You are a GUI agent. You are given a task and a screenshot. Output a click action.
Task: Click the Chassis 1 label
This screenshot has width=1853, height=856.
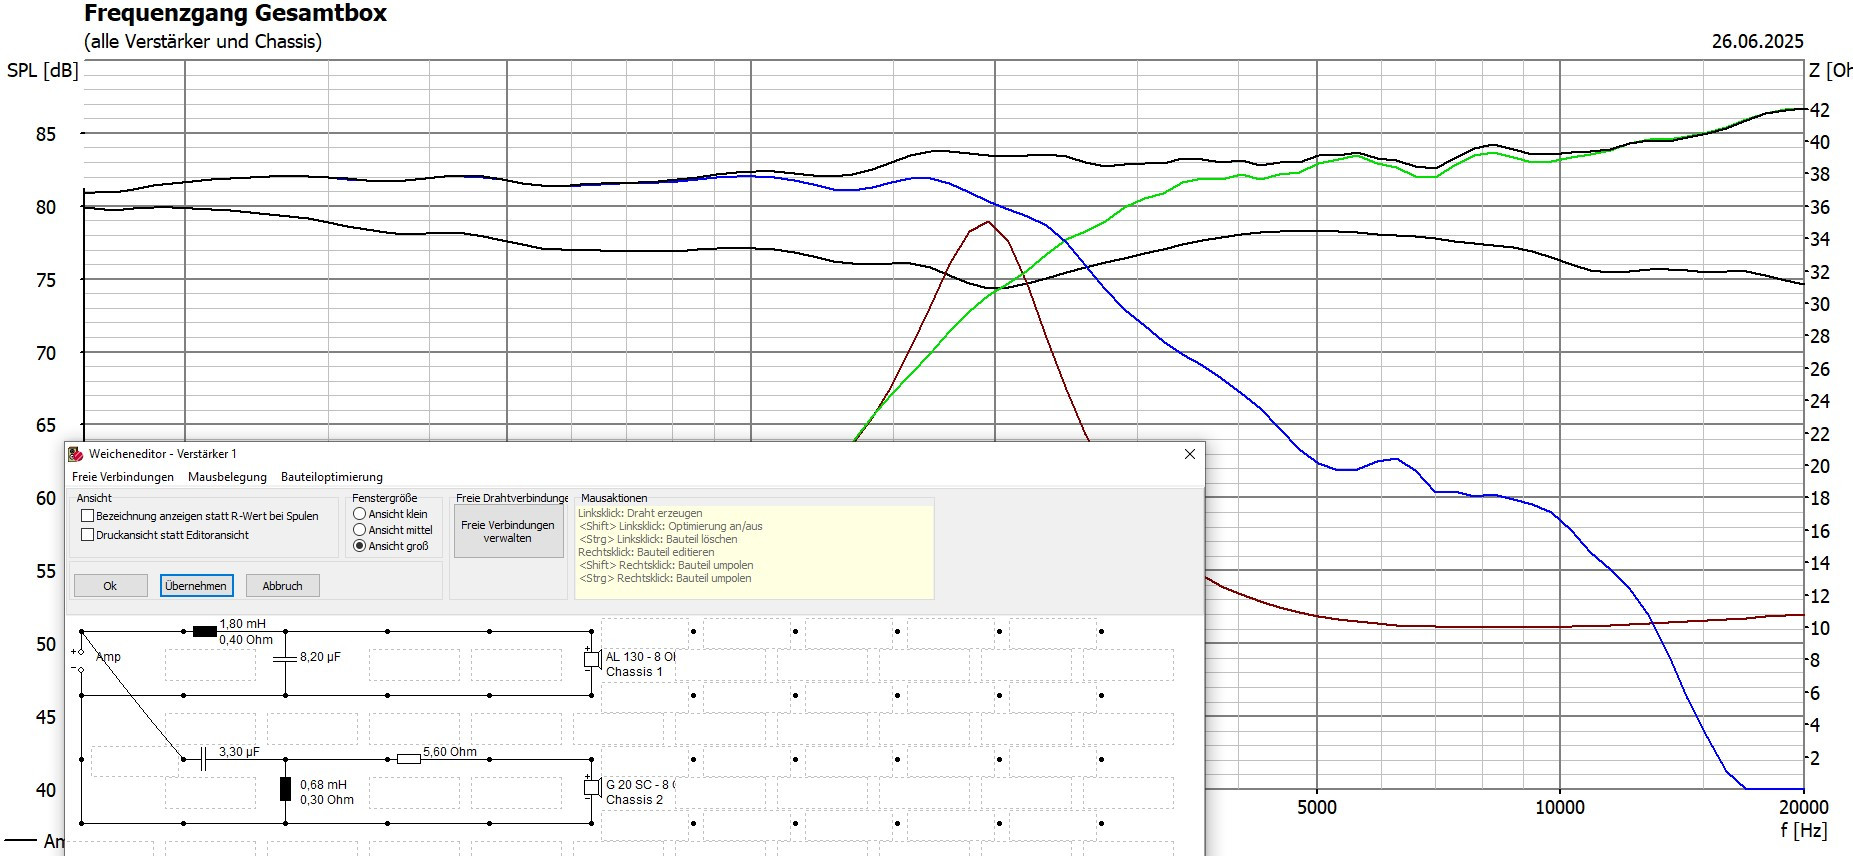(x=634, y=672)
